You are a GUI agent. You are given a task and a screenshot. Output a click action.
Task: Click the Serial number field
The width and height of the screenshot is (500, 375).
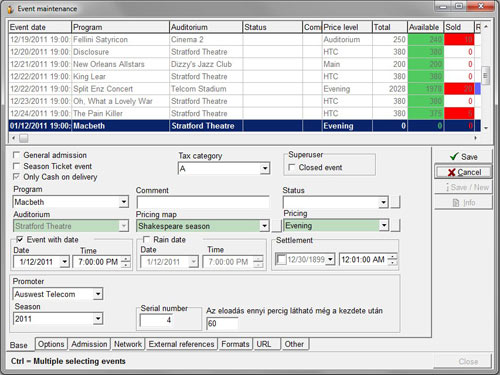[x=156, y=320]
